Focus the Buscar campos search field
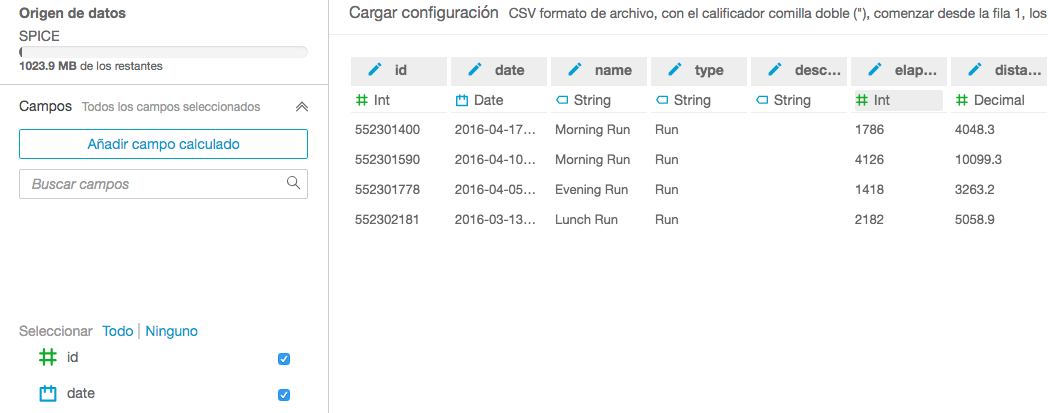Image resolution: width=1048 pixels, height=413 pixels. (150, 184)
